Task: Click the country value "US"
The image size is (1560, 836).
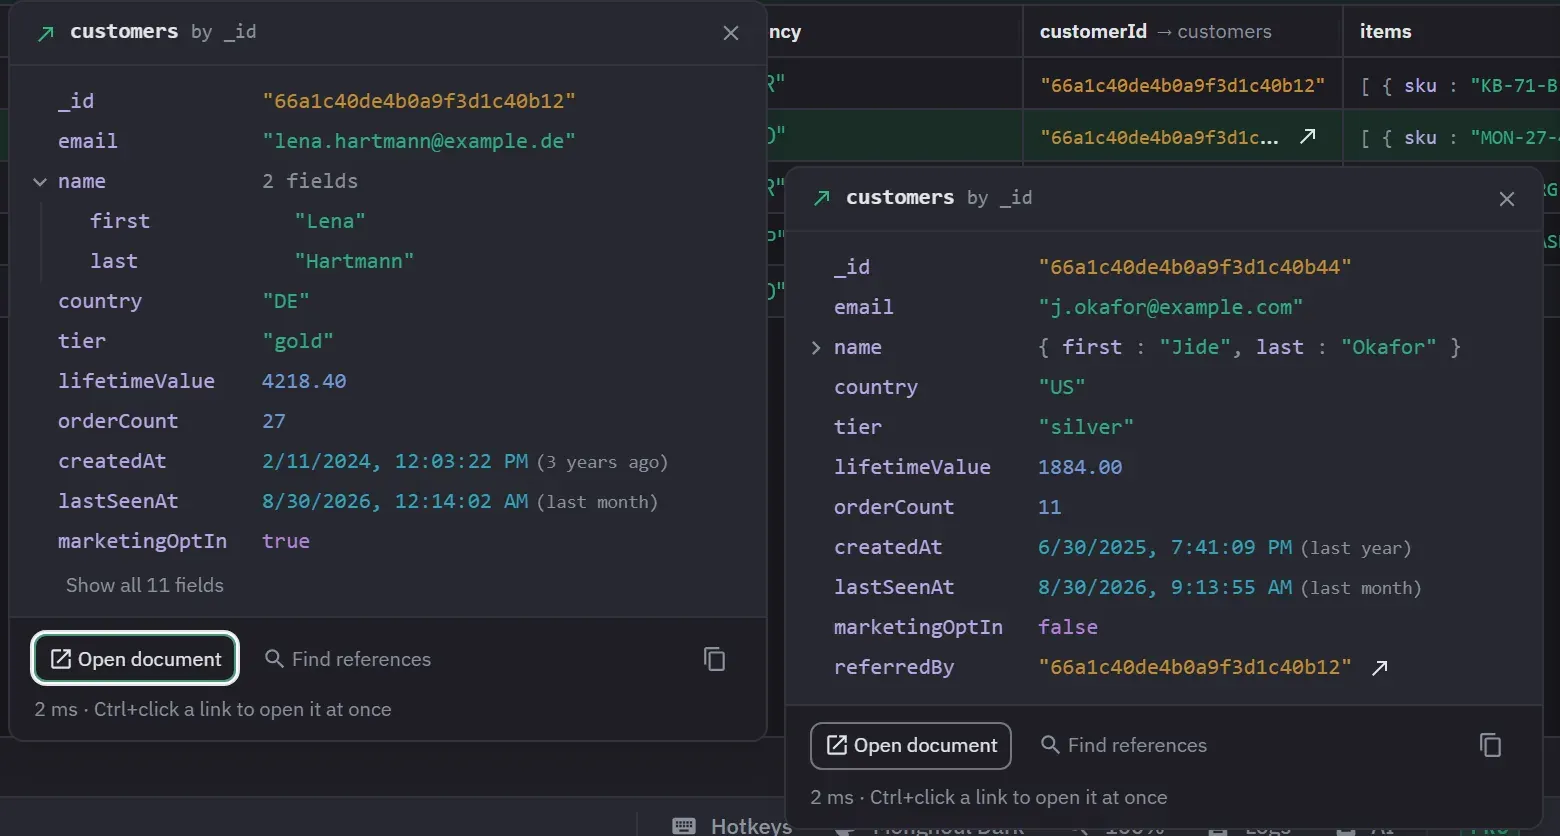Action: [x=1062, y=387]
